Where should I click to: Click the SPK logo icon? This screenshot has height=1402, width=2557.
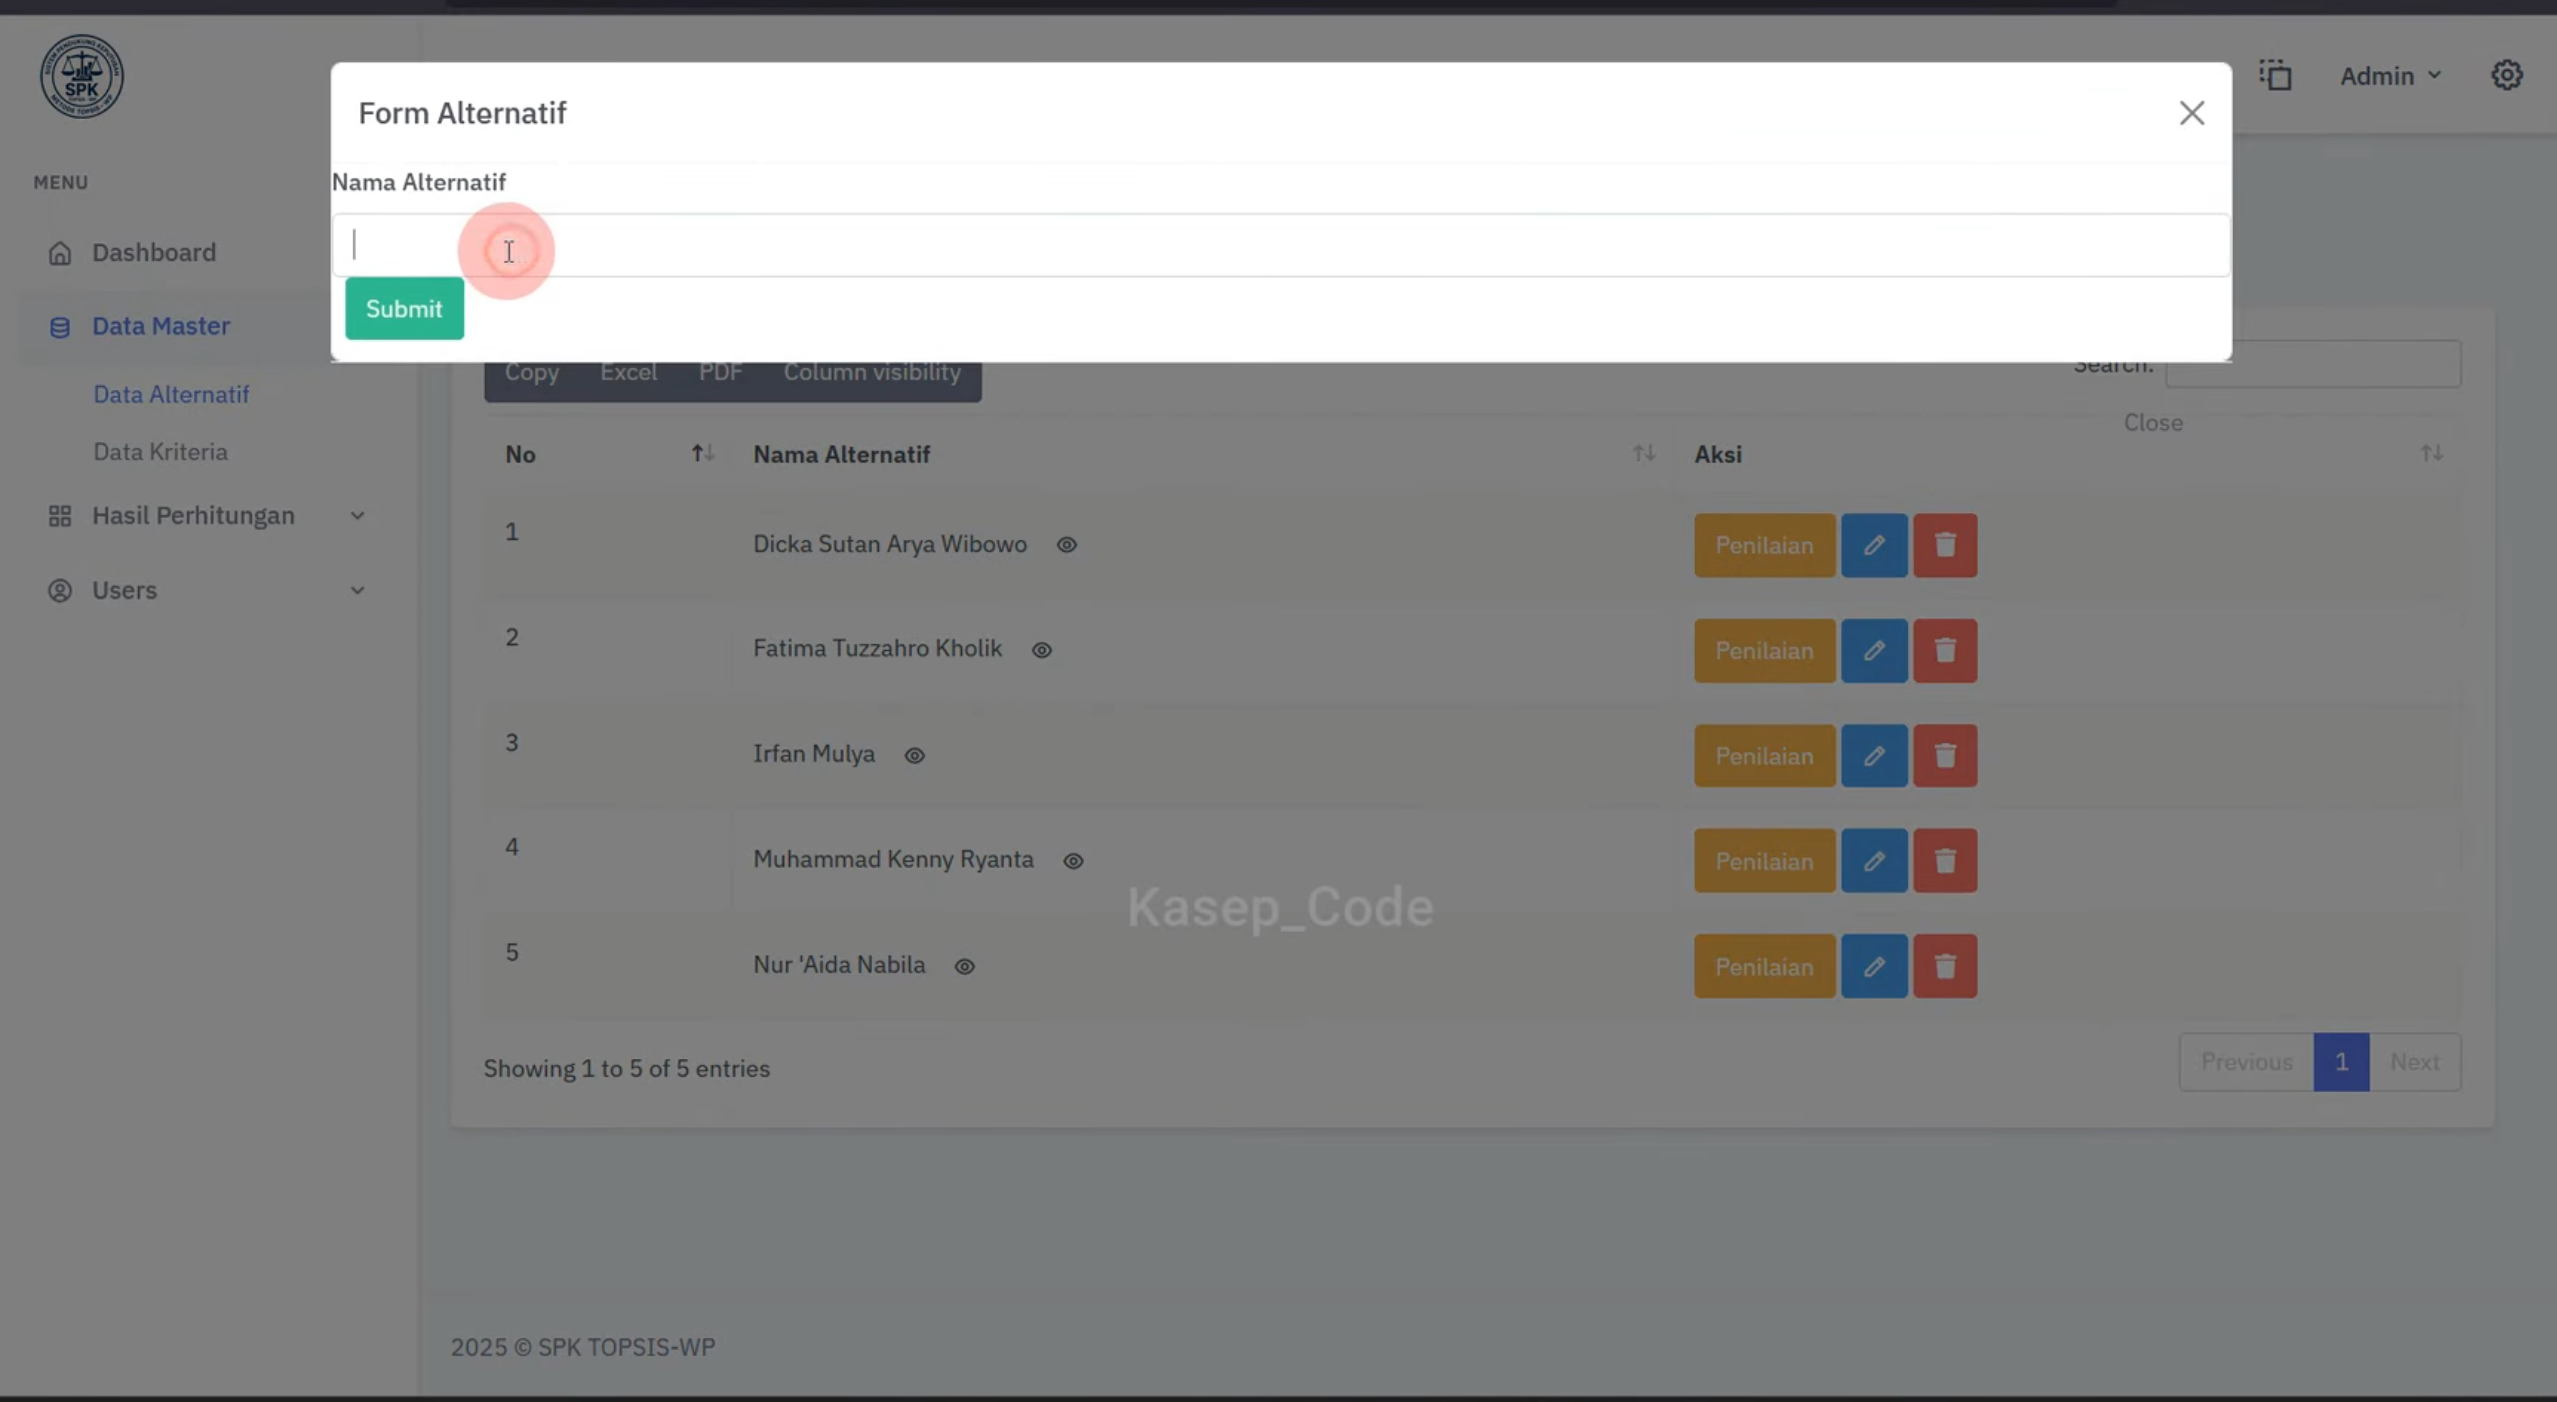(82, 76)
